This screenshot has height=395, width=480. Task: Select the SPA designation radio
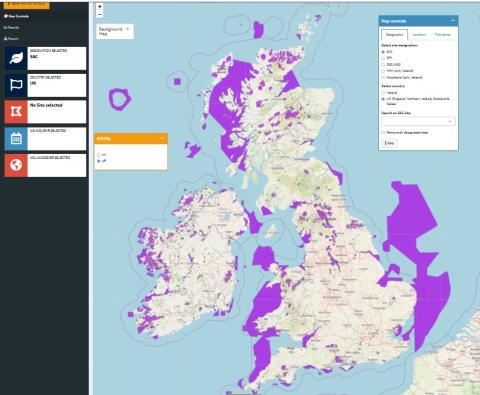coord(383,58)
